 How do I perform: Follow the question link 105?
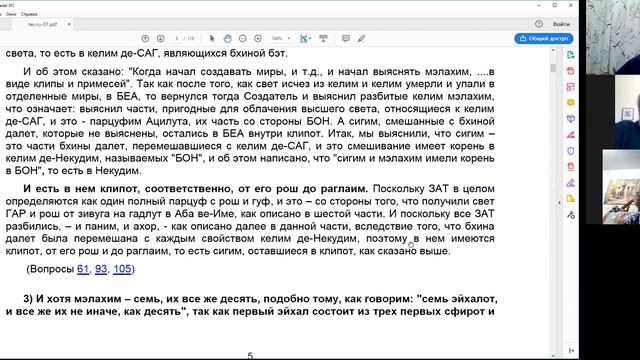122,269
